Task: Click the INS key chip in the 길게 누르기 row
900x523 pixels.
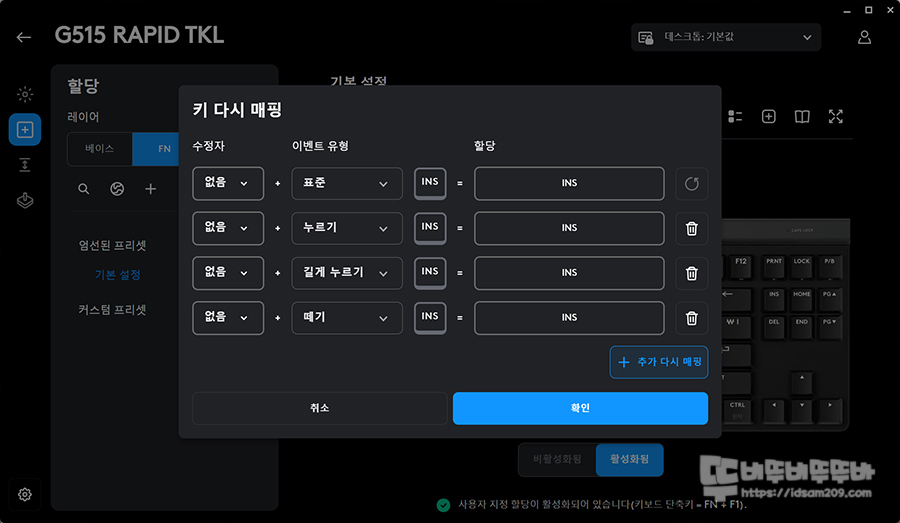Action: point(430,273)
